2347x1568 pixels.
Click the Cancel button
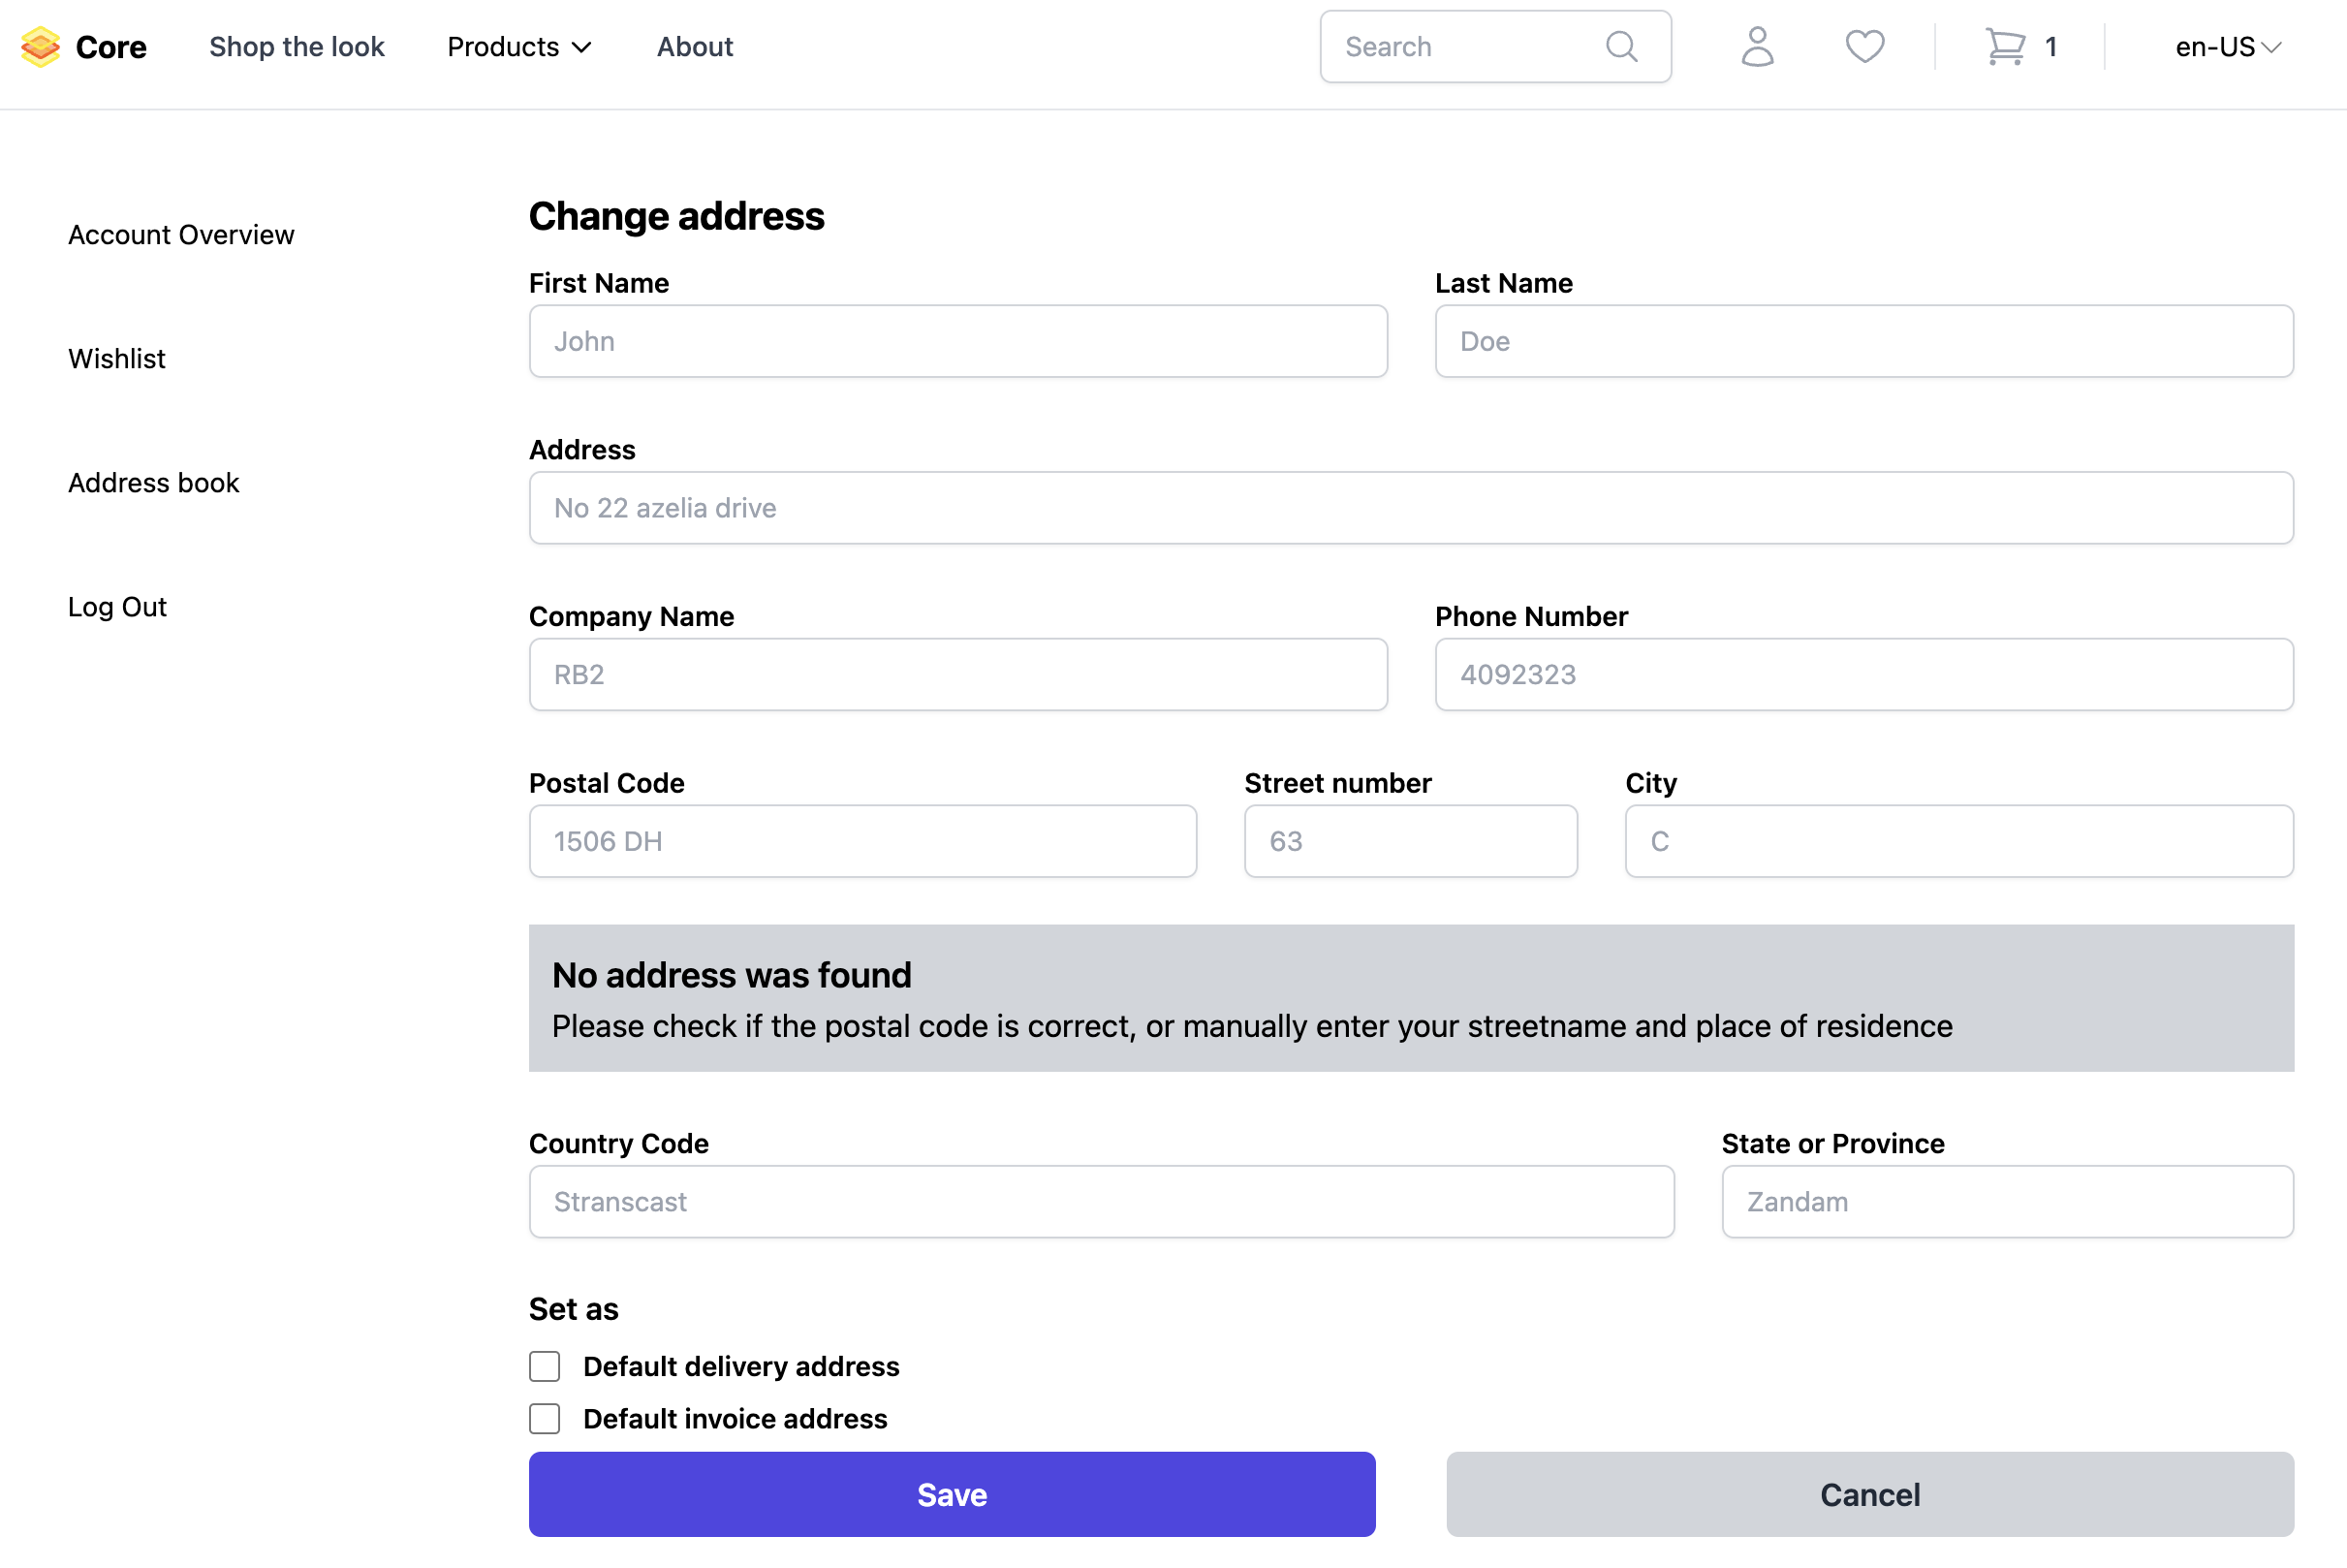pyautogui.click(x=1869, y=1494)
